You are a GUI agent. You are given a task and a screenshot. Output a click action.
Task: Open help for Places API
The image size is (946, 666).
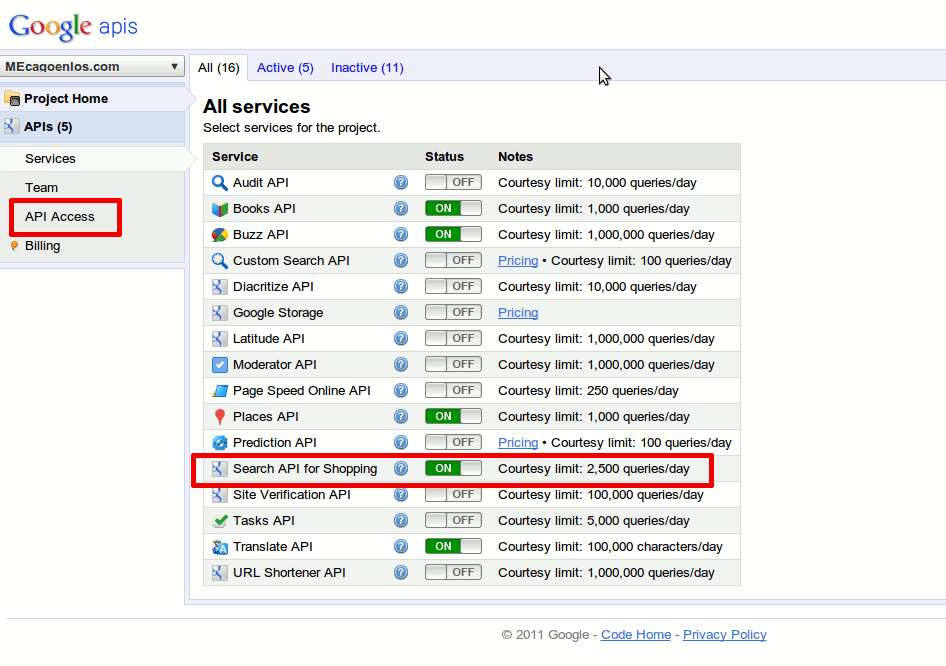coord(401,416)
